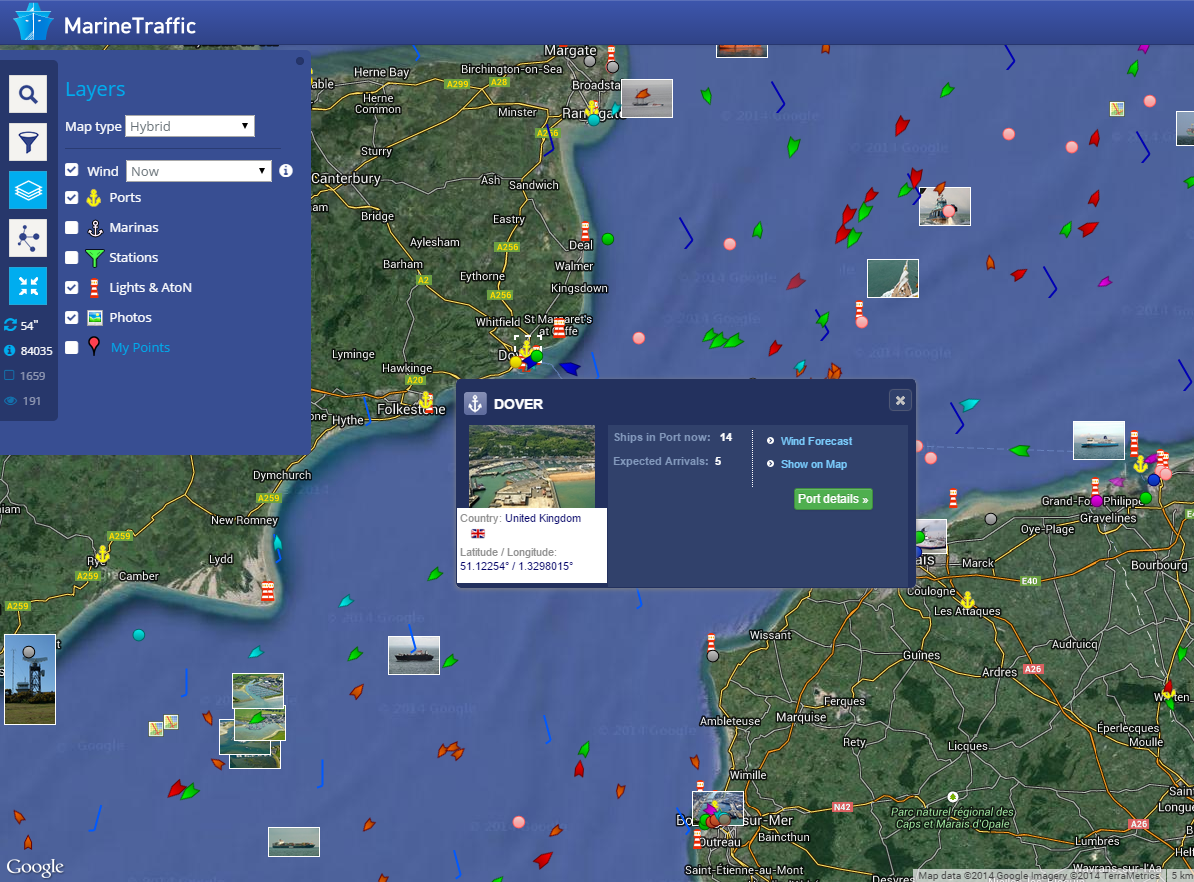Click the wind info icon
This screenshot has width=1194, height=882.
click(x=286, y=171)
